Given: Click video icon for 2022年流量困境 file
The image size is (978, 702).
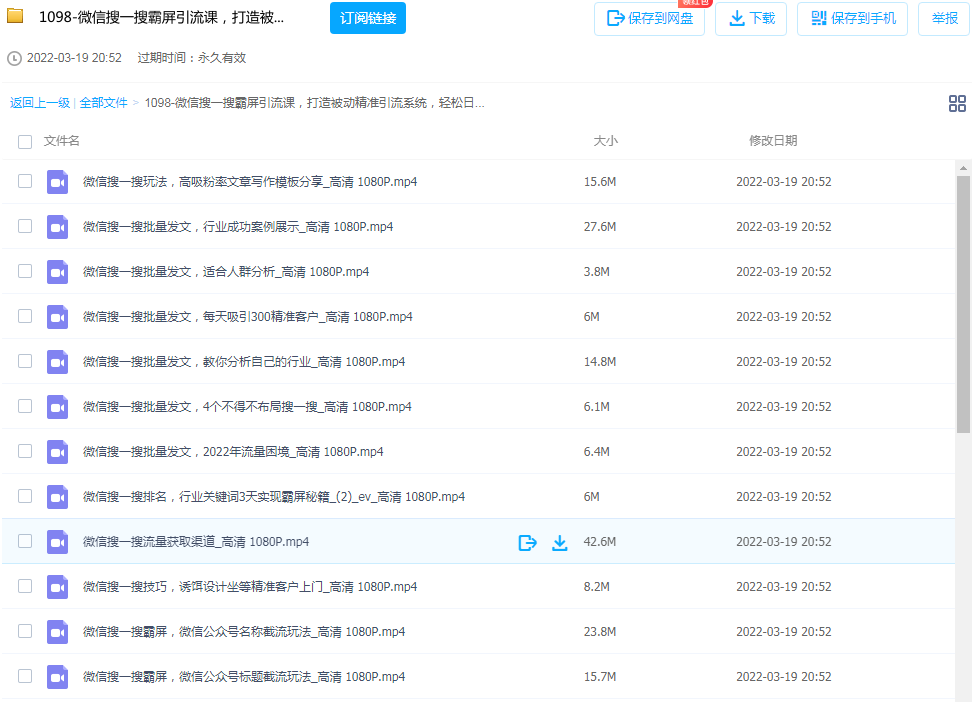Looking at the screenshot, I should (x=57, y=452).
